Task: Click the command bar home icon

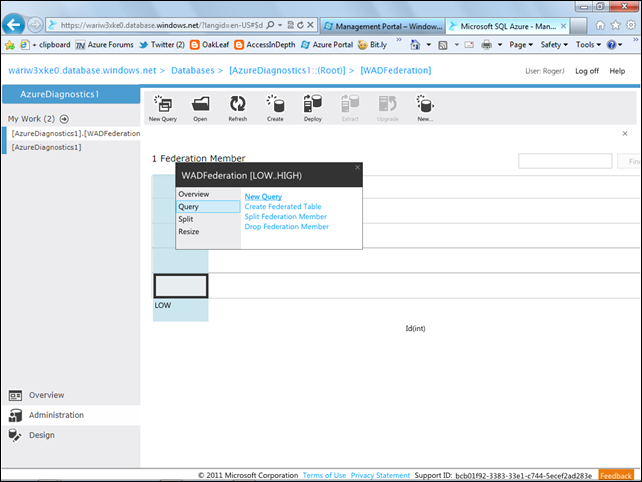Action: 415,45
